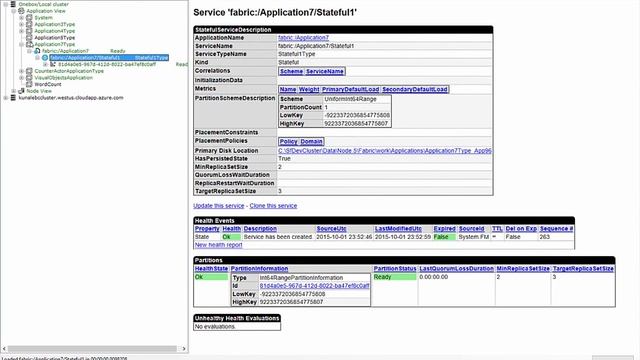640x360 pixels.
Task: Click the Update this service link
Action: 219,206
